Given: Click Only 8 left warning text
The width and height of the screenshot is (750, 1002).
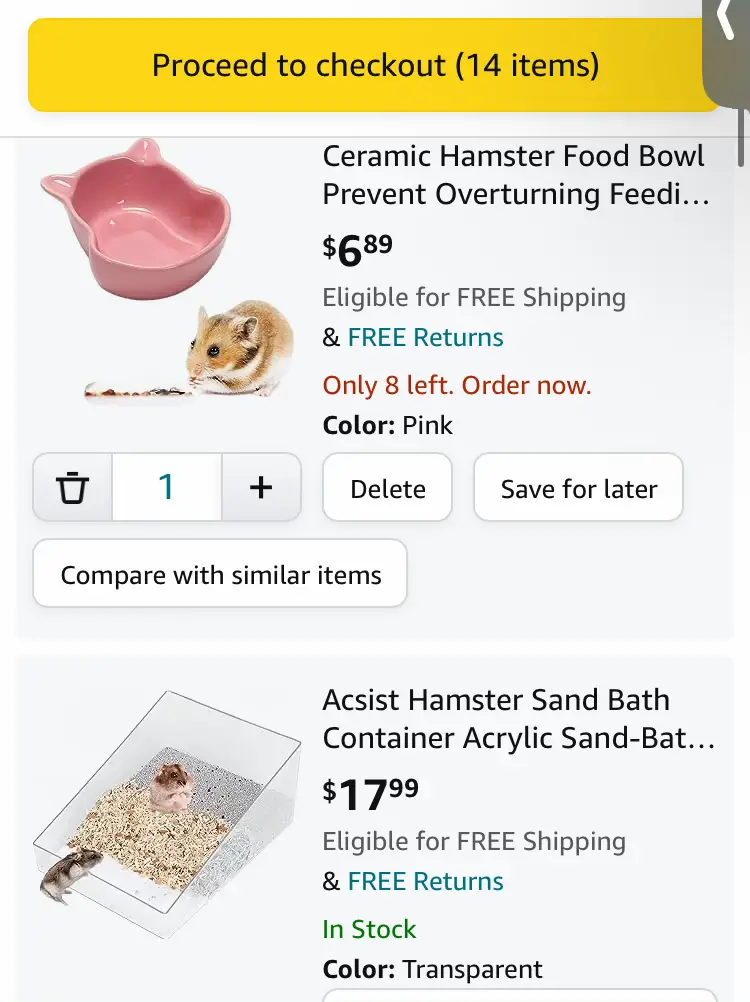Looking at the screenshot, I should 457,385.
